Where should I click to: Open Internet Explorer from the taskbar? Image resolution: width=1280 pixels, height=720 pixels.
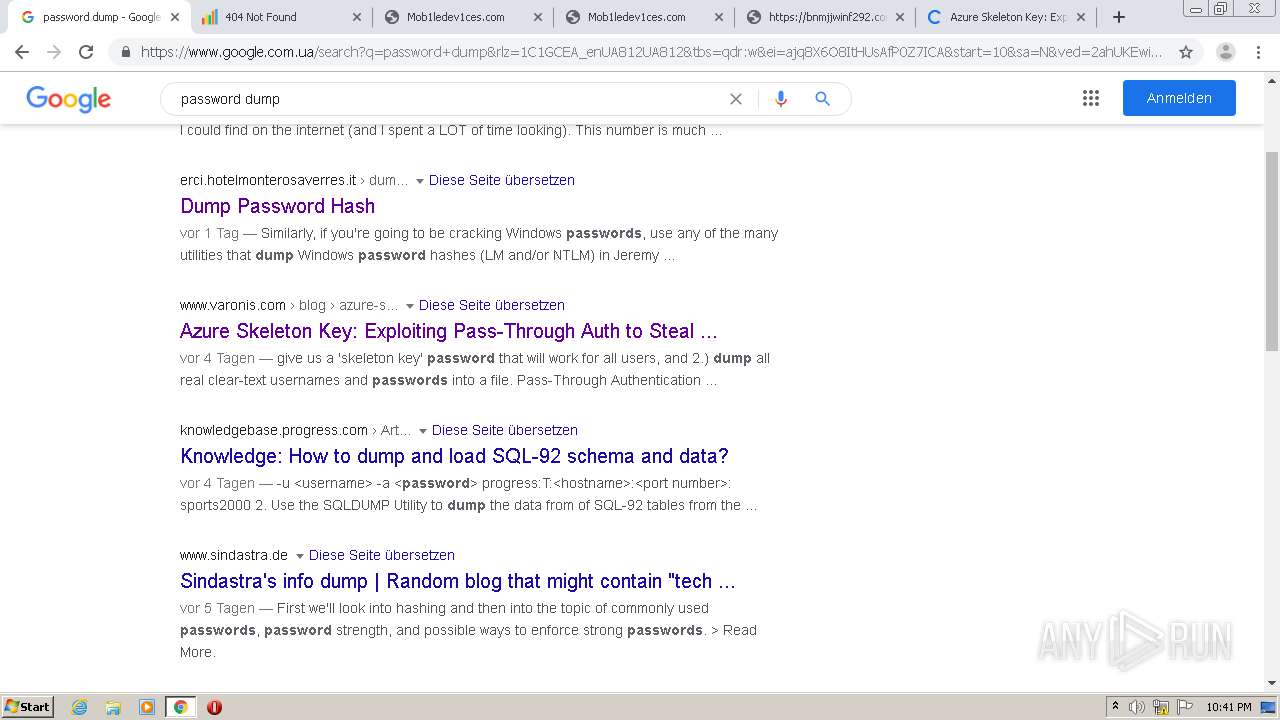pos(79,707)
